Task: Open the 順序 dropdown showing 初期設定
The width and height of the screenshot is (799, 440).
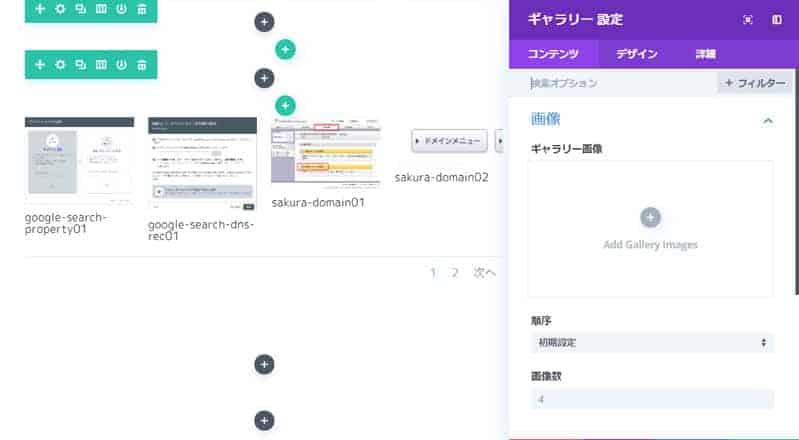Action: coord(651,343)
